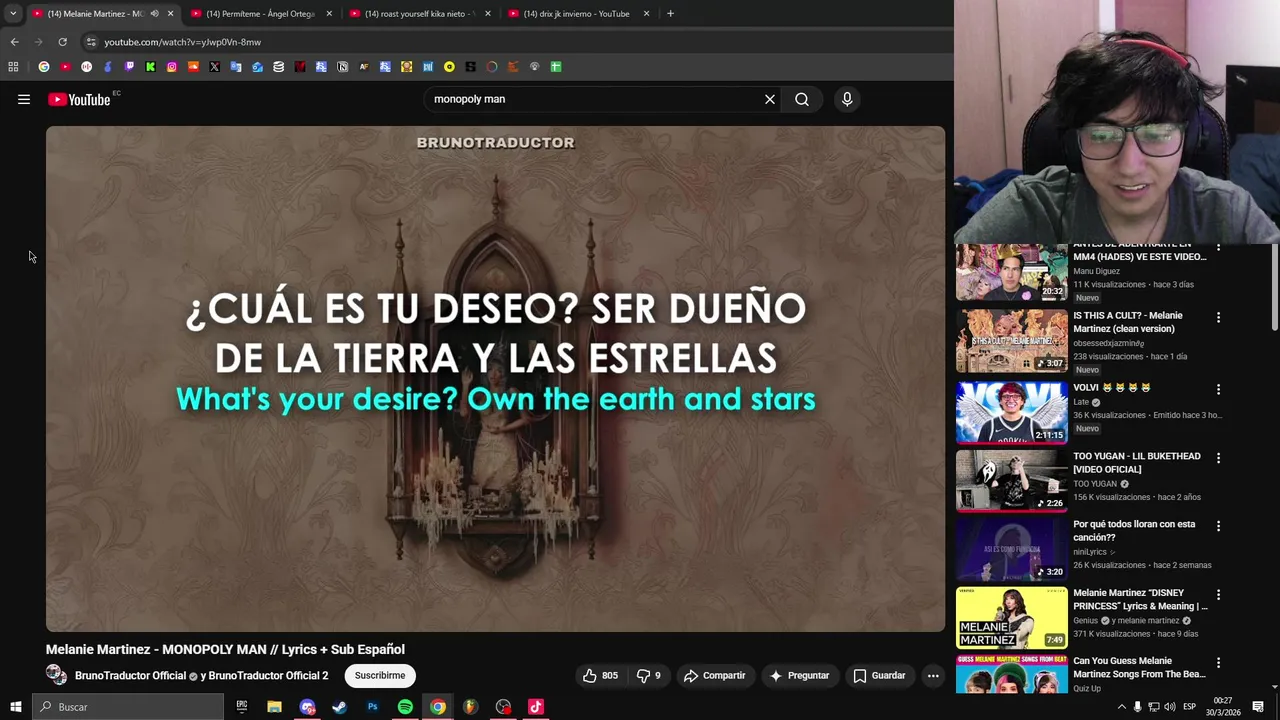Open IS THIS A CULT? video thumbnail
Viewport: 1280px width, 720px height.
click(x=1012, y=341)
